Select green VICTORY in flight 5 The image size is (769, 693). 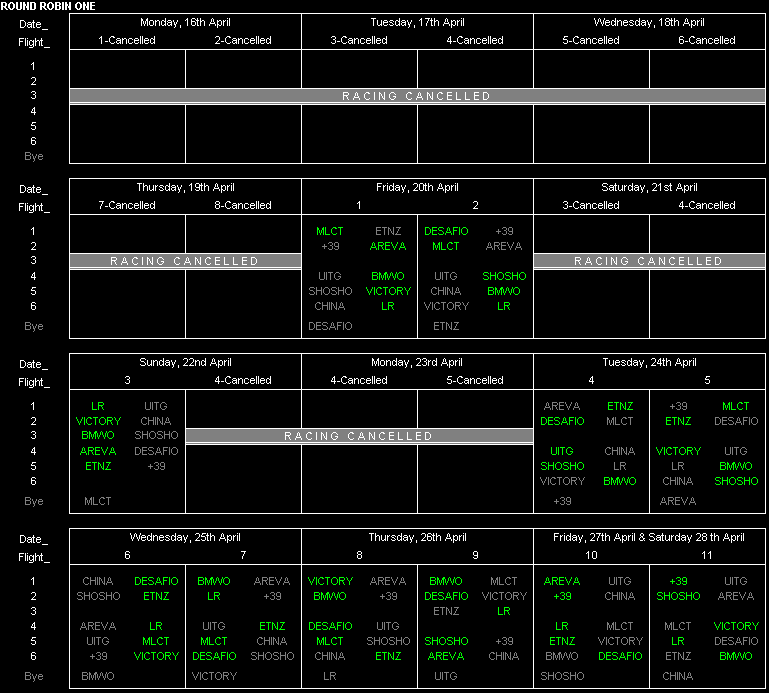tap(678, 451)
